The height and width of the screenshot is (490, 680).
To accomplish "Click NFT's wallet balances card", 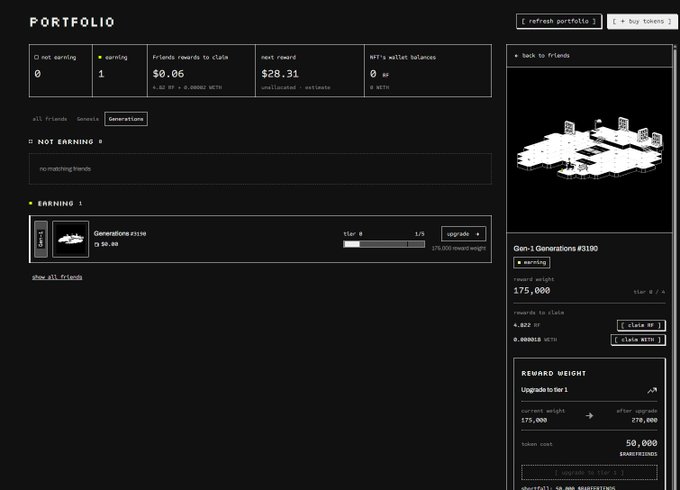I will click(x=428, y=70).
